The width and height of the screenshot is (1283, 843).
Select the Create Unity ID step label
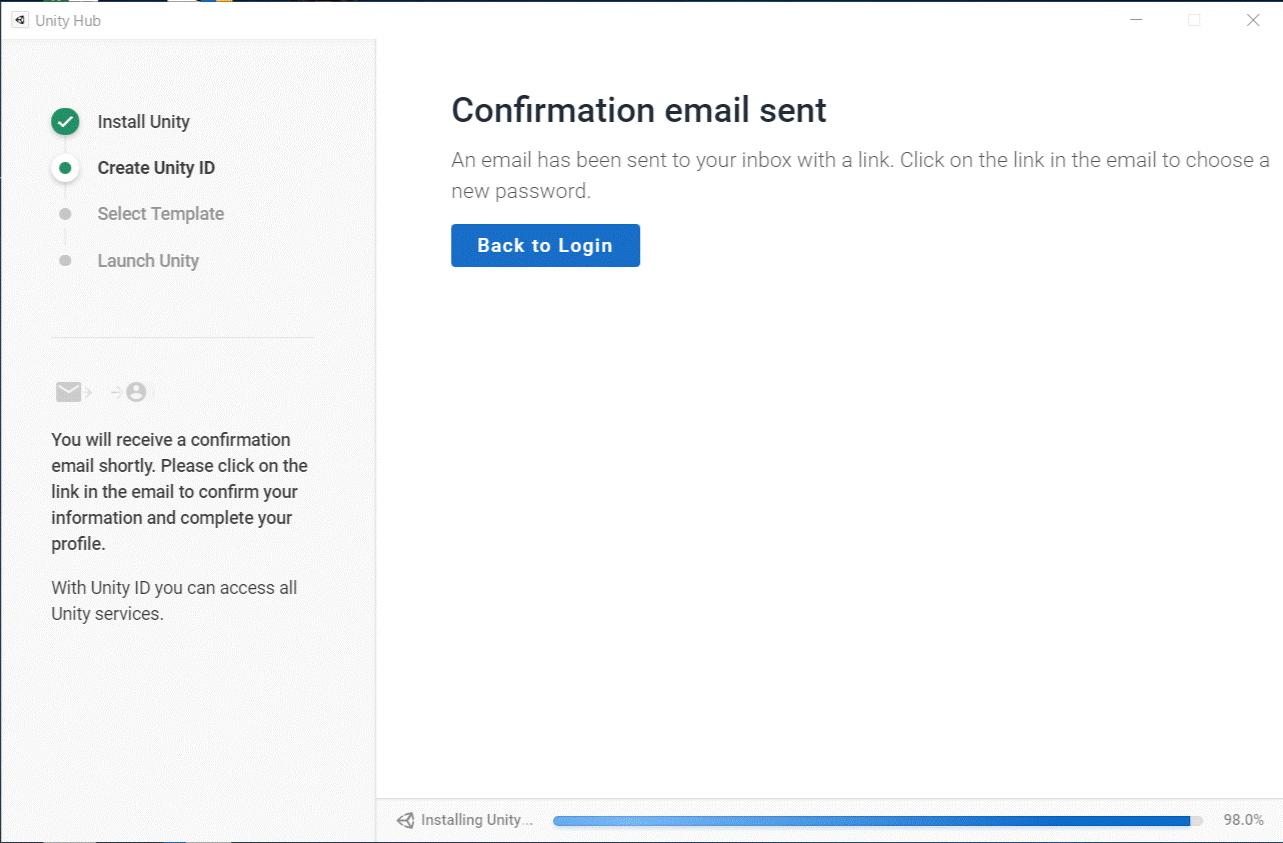pyautogui.click(x=156, y=168)
